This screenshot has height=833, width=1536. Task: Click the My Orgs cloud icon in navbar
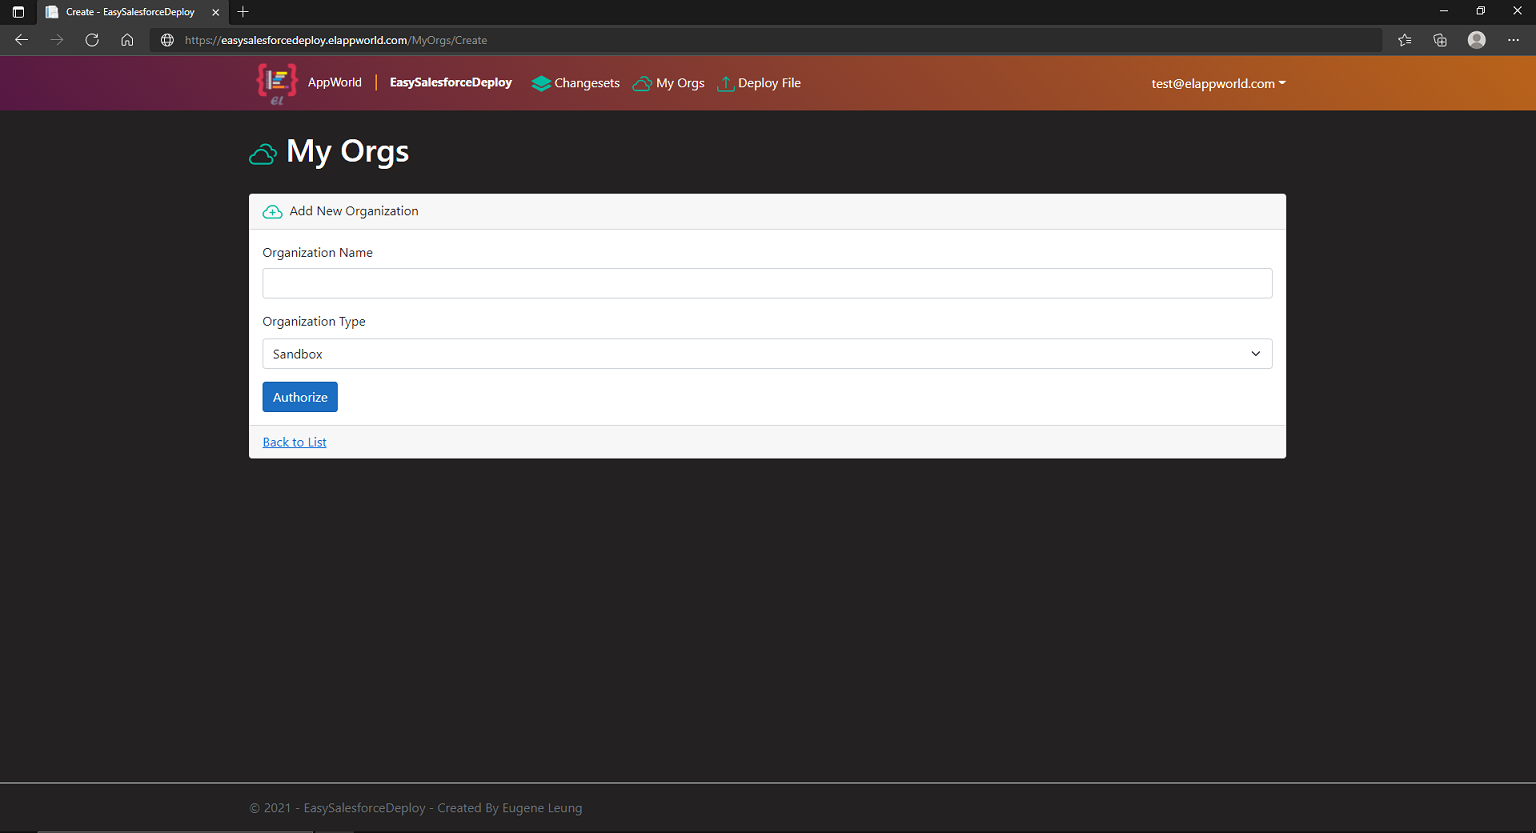pyautogui.click(x=642, y=84)
